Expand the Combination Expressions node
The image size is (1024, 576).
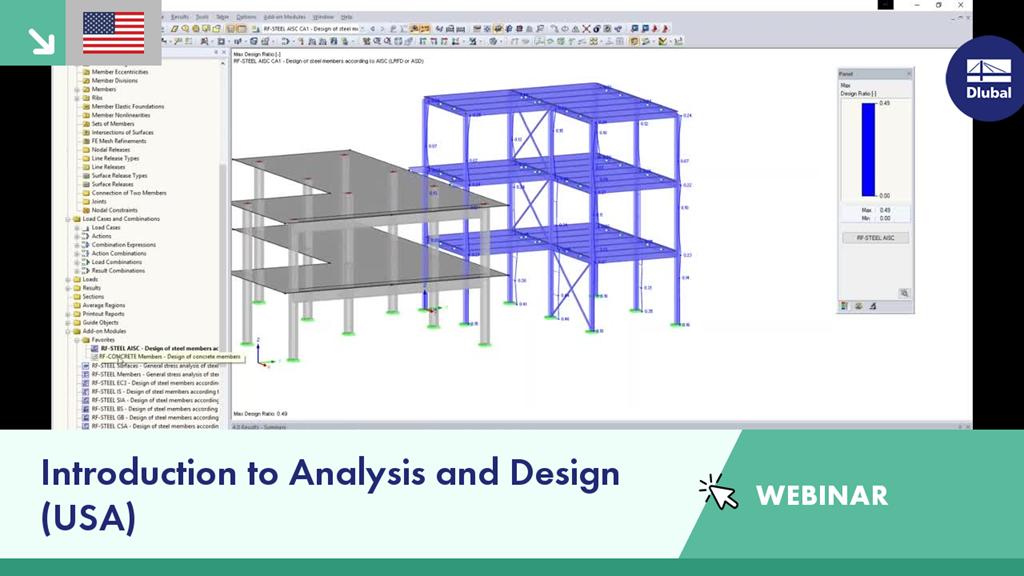(x=77, y=245)
